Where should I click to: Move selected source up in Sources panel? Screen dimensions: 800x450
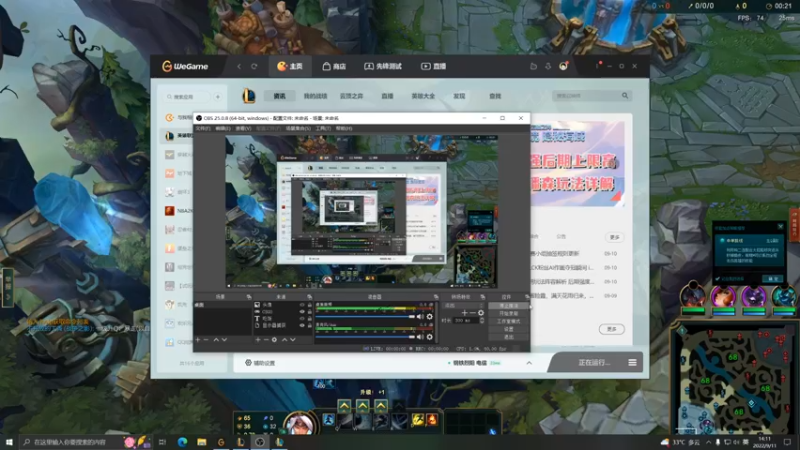285,340
